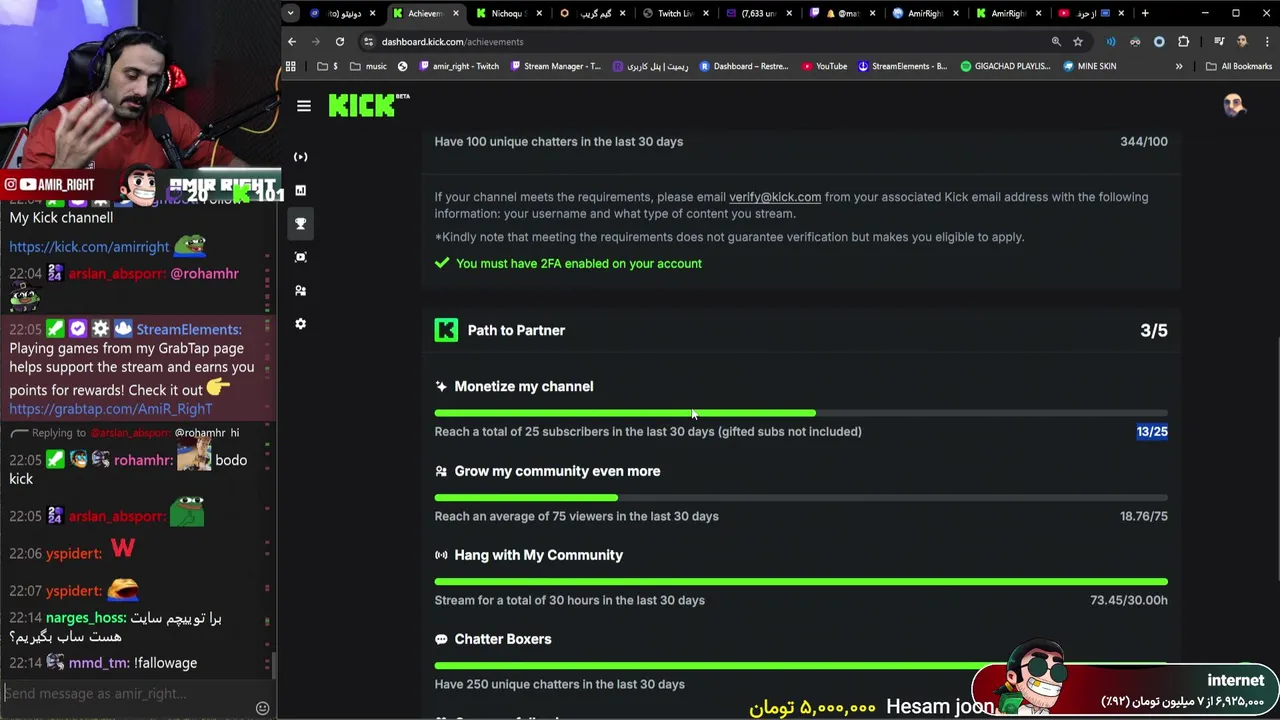1280x720 pixels.
Task: Bookmark this page with the star icon
Action: click(x=1078, y=42)
